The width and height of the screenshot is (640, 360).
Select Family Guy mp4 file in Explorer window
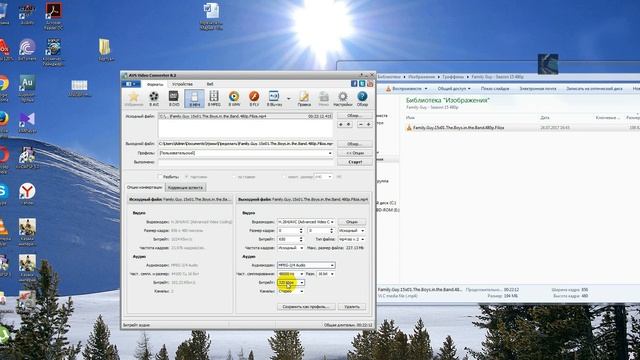point(458,128)
